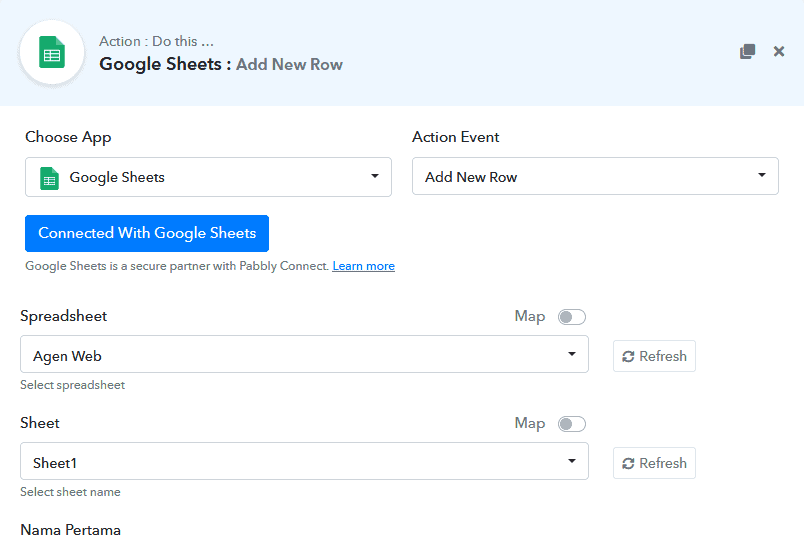Click the Nama Pertama field label
Screen dimensions: 804x547
point(71,530)
